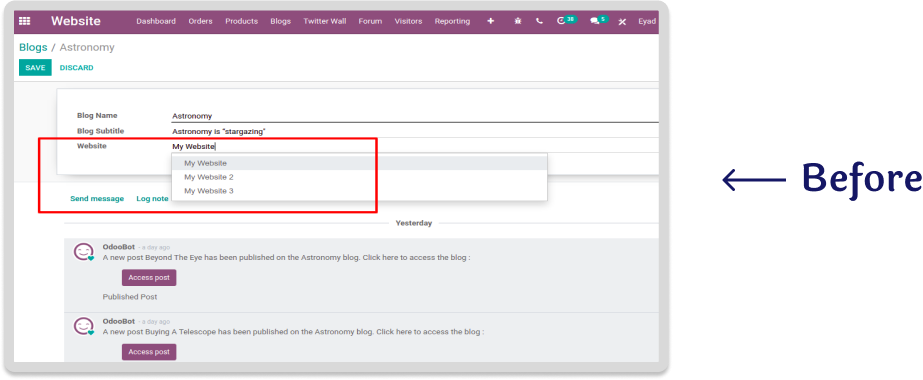Go back to Blogs breadcrumb

(33, 47)
